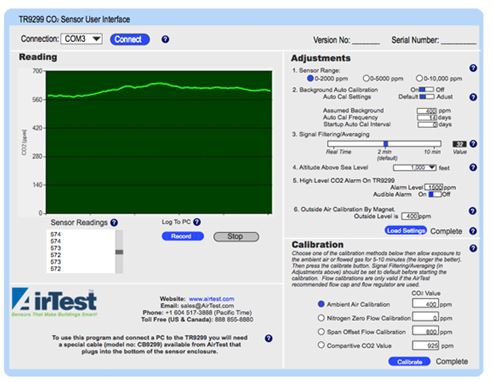Open the COM3 connection dropdown
This screenshot has height=382, width=494.
click(x=82, y=39)
